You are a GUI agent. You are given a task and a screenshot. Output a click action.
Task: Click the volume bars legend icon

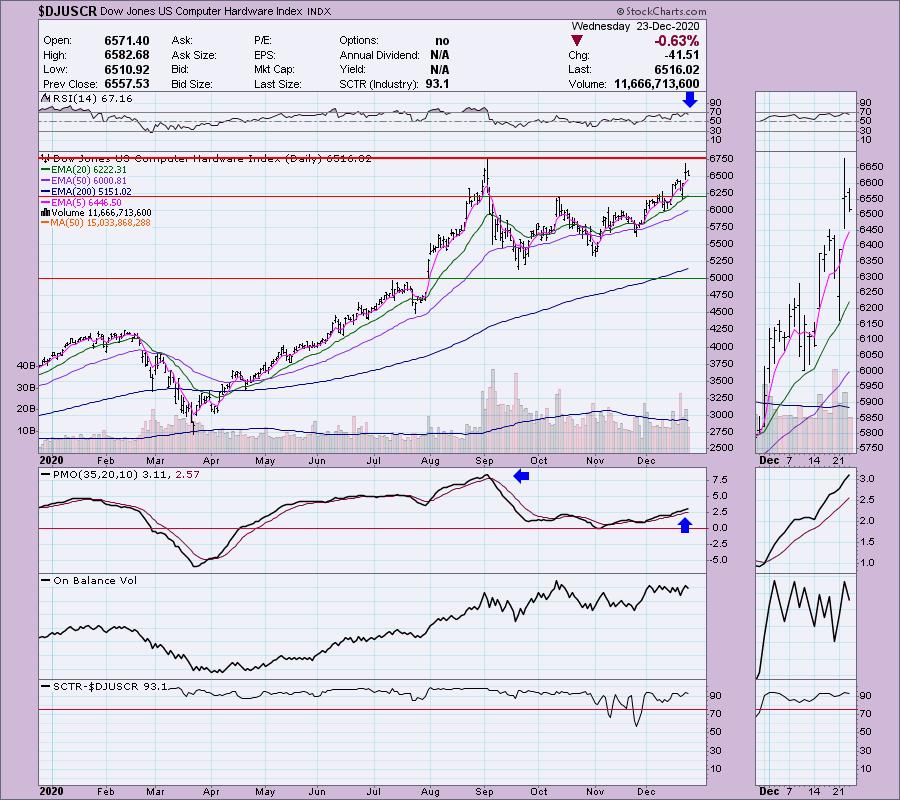[45, 212]
